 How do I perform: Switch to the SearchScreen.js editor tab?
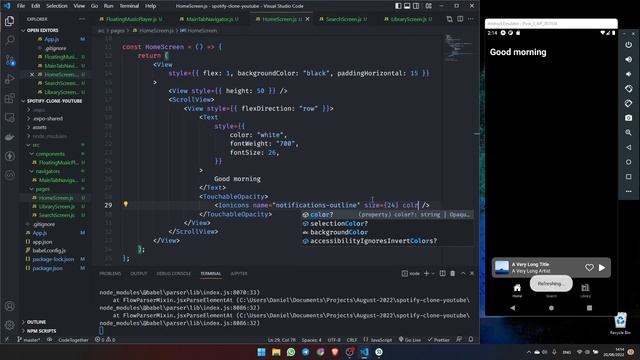tap(343, 19)
